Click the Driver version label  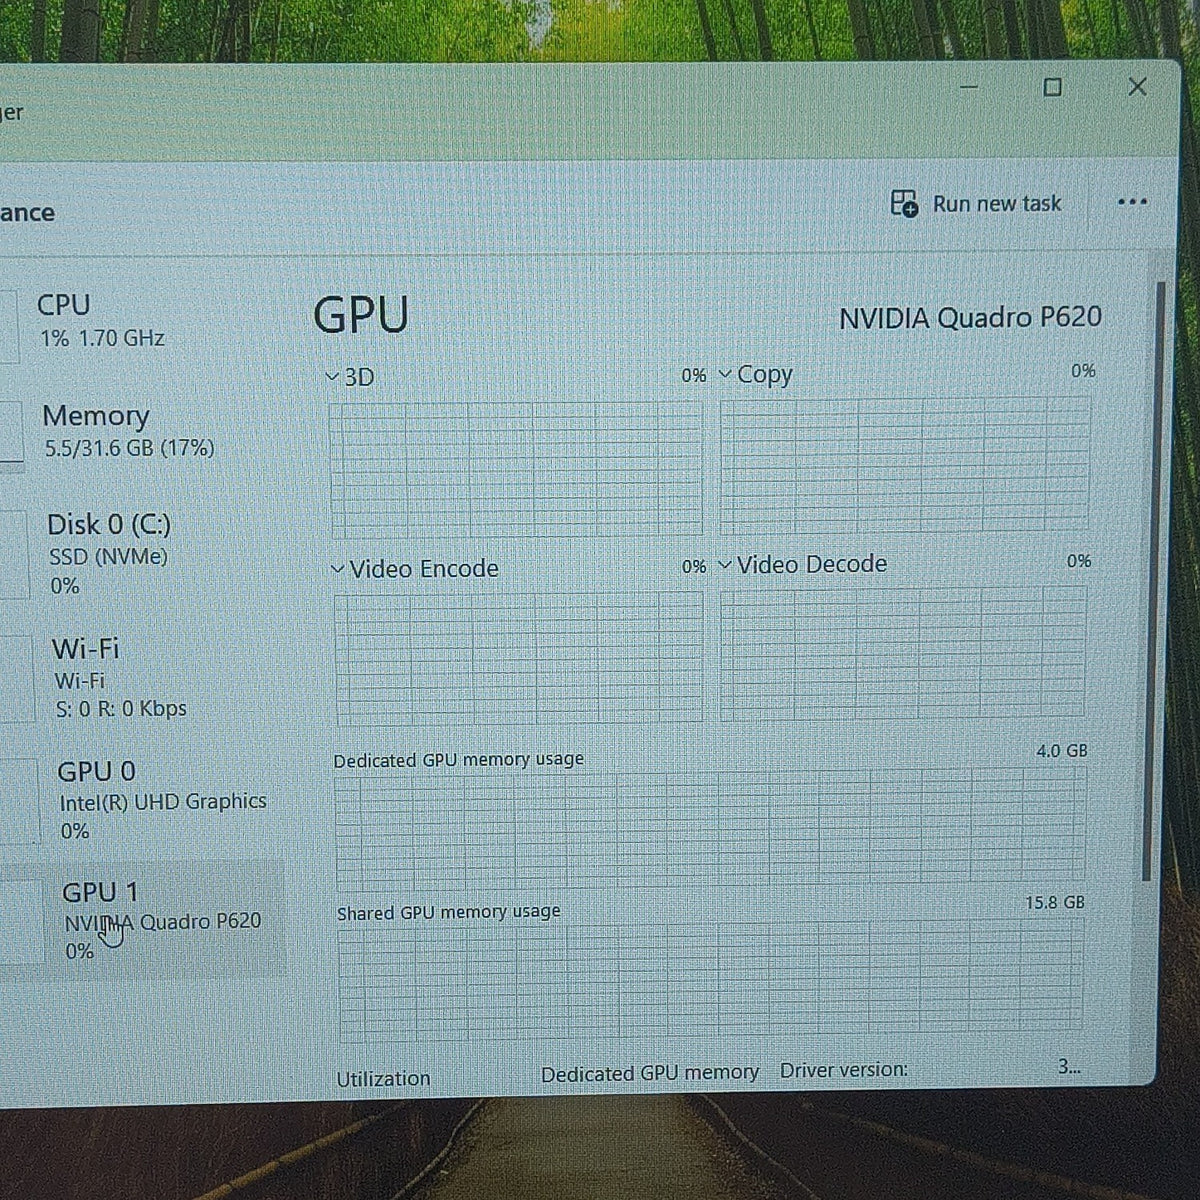(x=844, y=1070)
